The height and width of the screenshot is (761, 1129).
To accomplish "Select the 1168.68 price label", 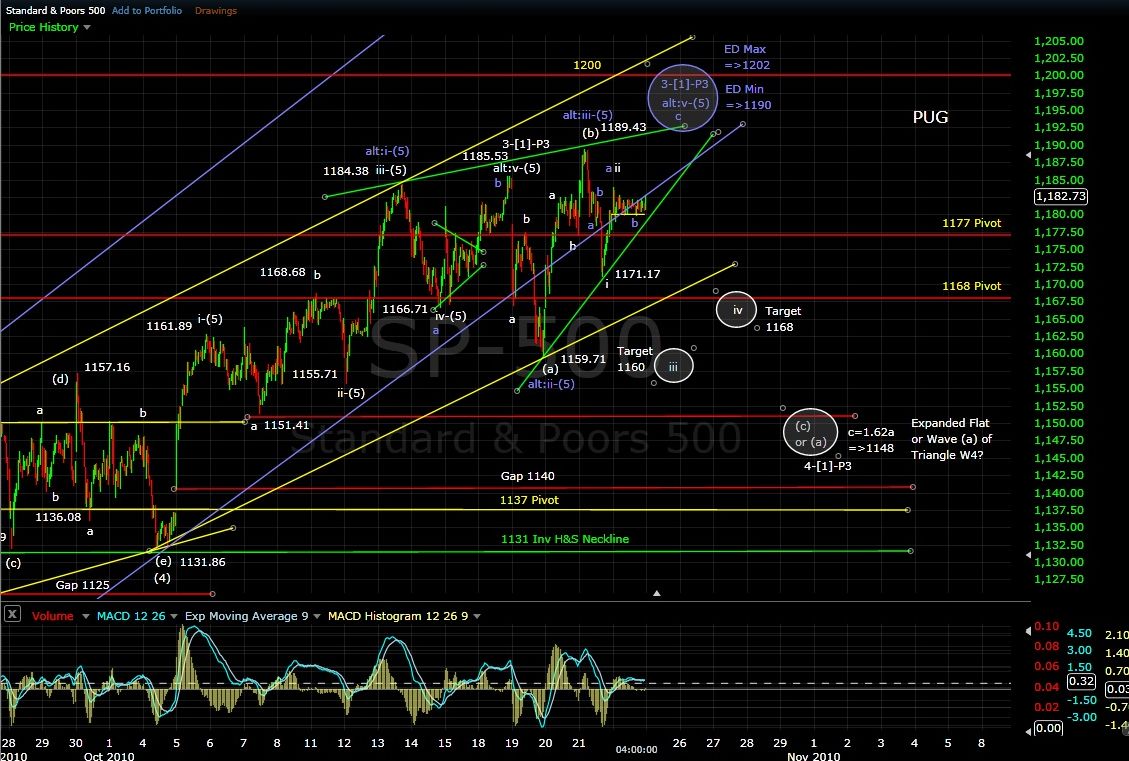I will coord(282,272).
